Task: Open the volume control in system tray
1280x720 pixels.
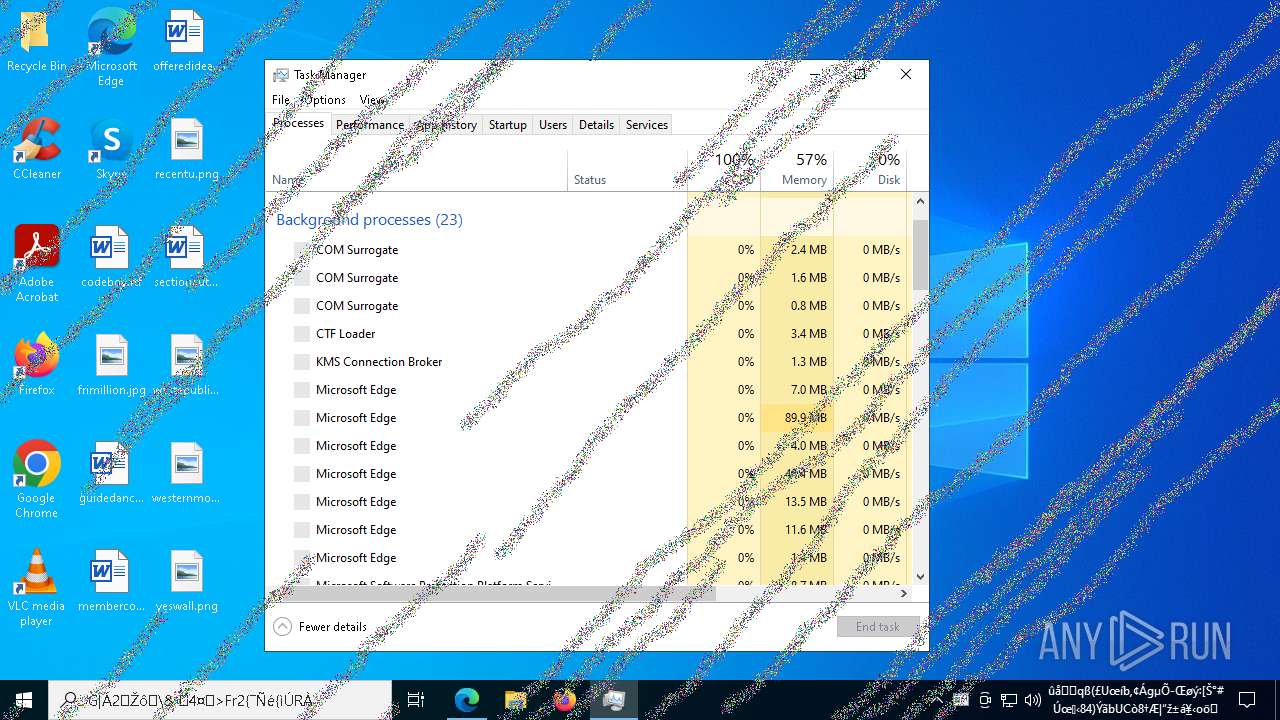Action: [1033, 700]
